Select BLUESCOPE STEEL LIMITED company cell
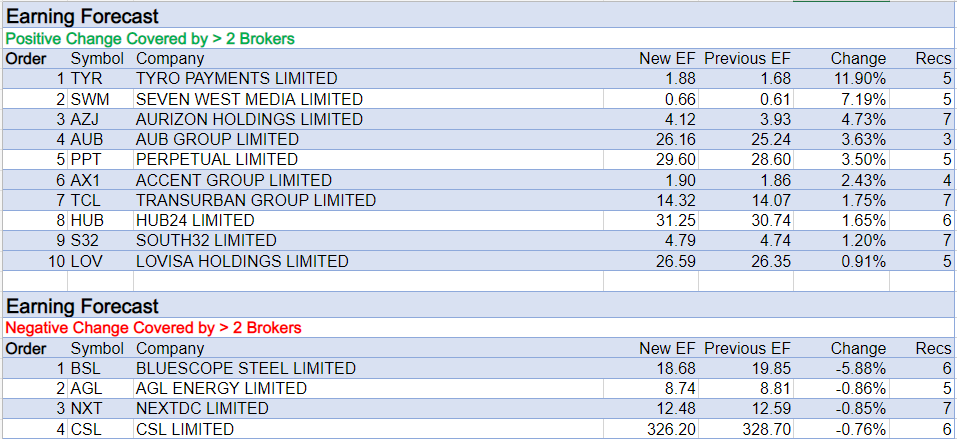 (x=246, y=368)
